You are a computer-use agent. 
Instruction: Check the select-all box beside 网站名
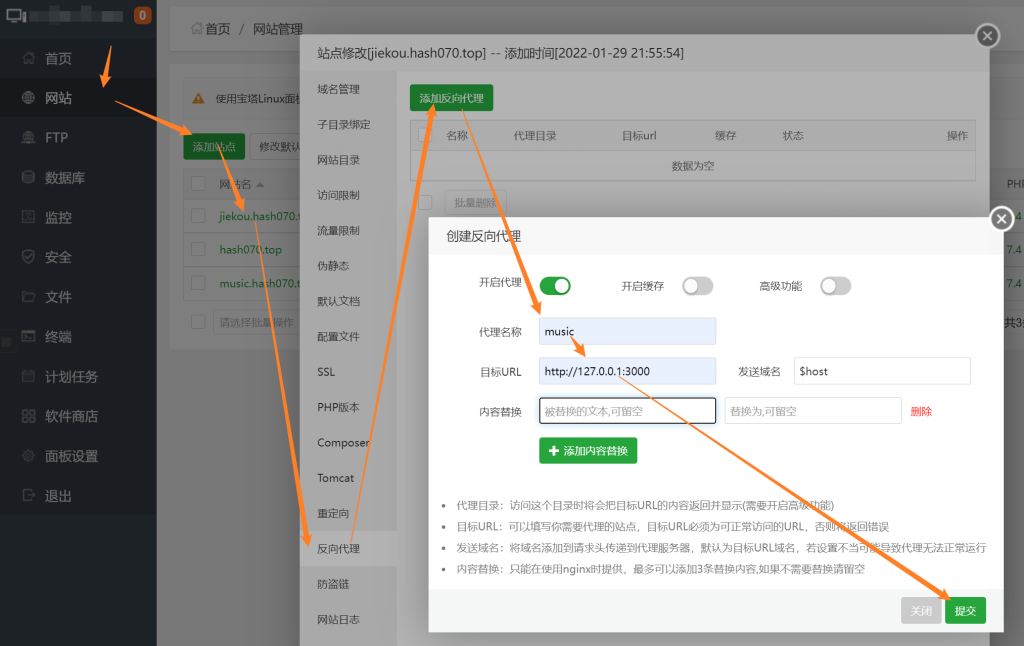199,184
